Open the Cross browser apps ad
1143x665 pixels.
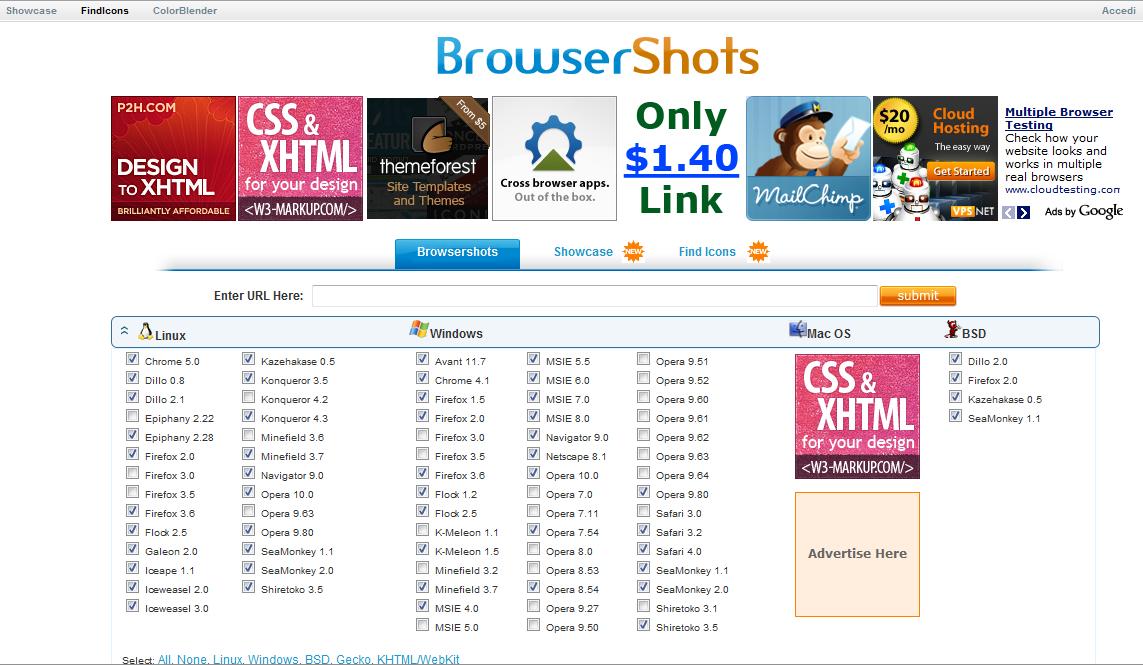555,158
